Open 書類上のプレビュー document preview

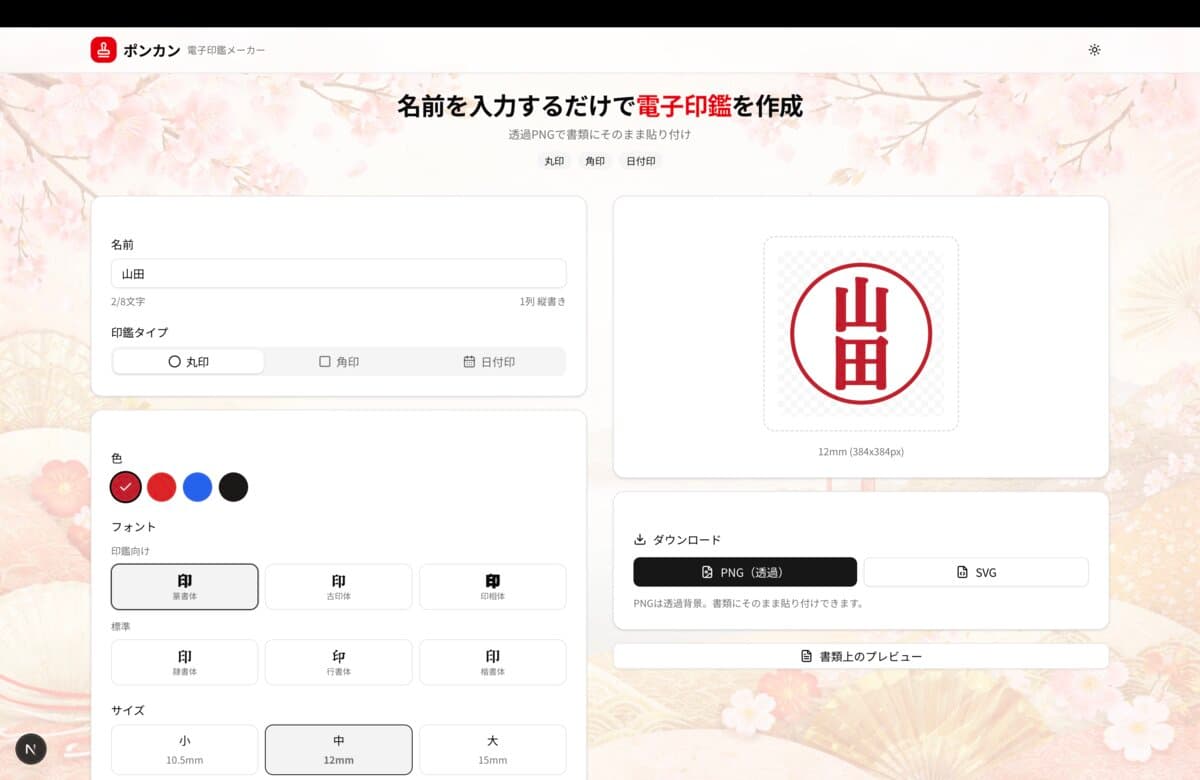point(860,656)
